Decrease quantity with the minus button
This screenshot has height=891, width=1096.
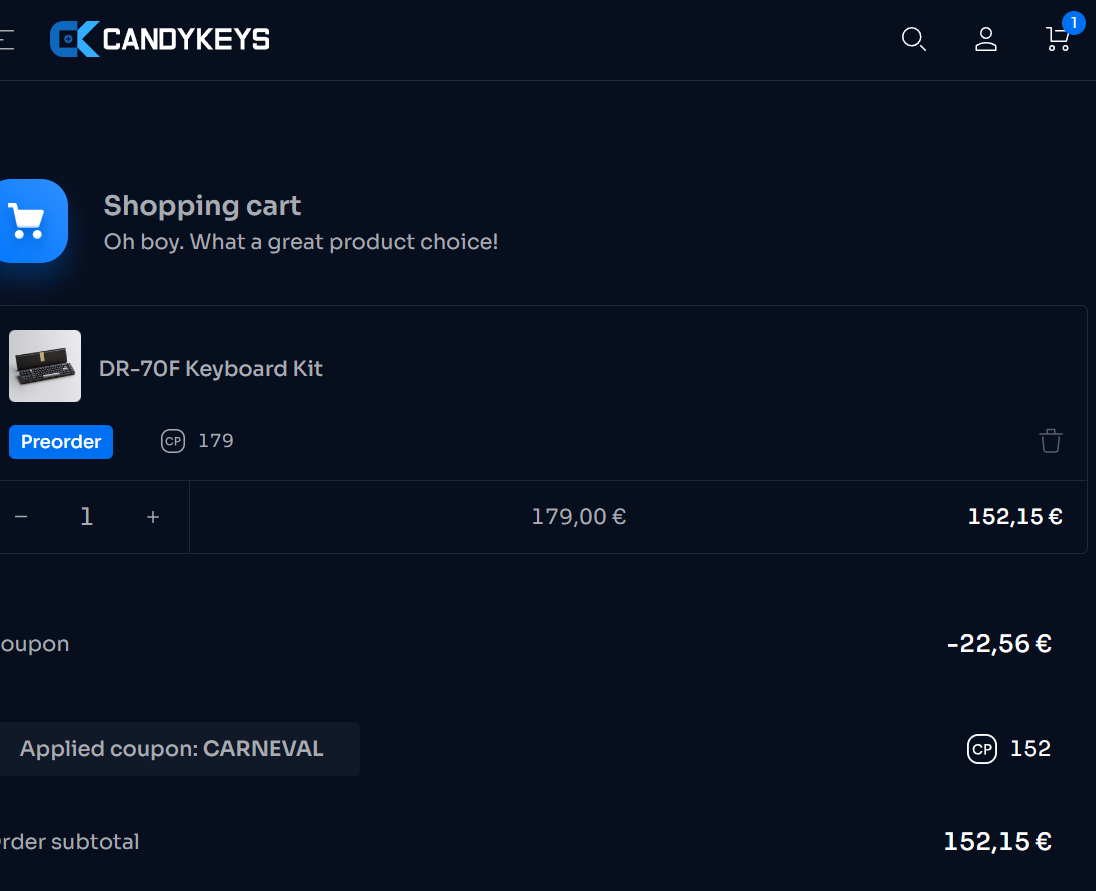tap(21, 517)
